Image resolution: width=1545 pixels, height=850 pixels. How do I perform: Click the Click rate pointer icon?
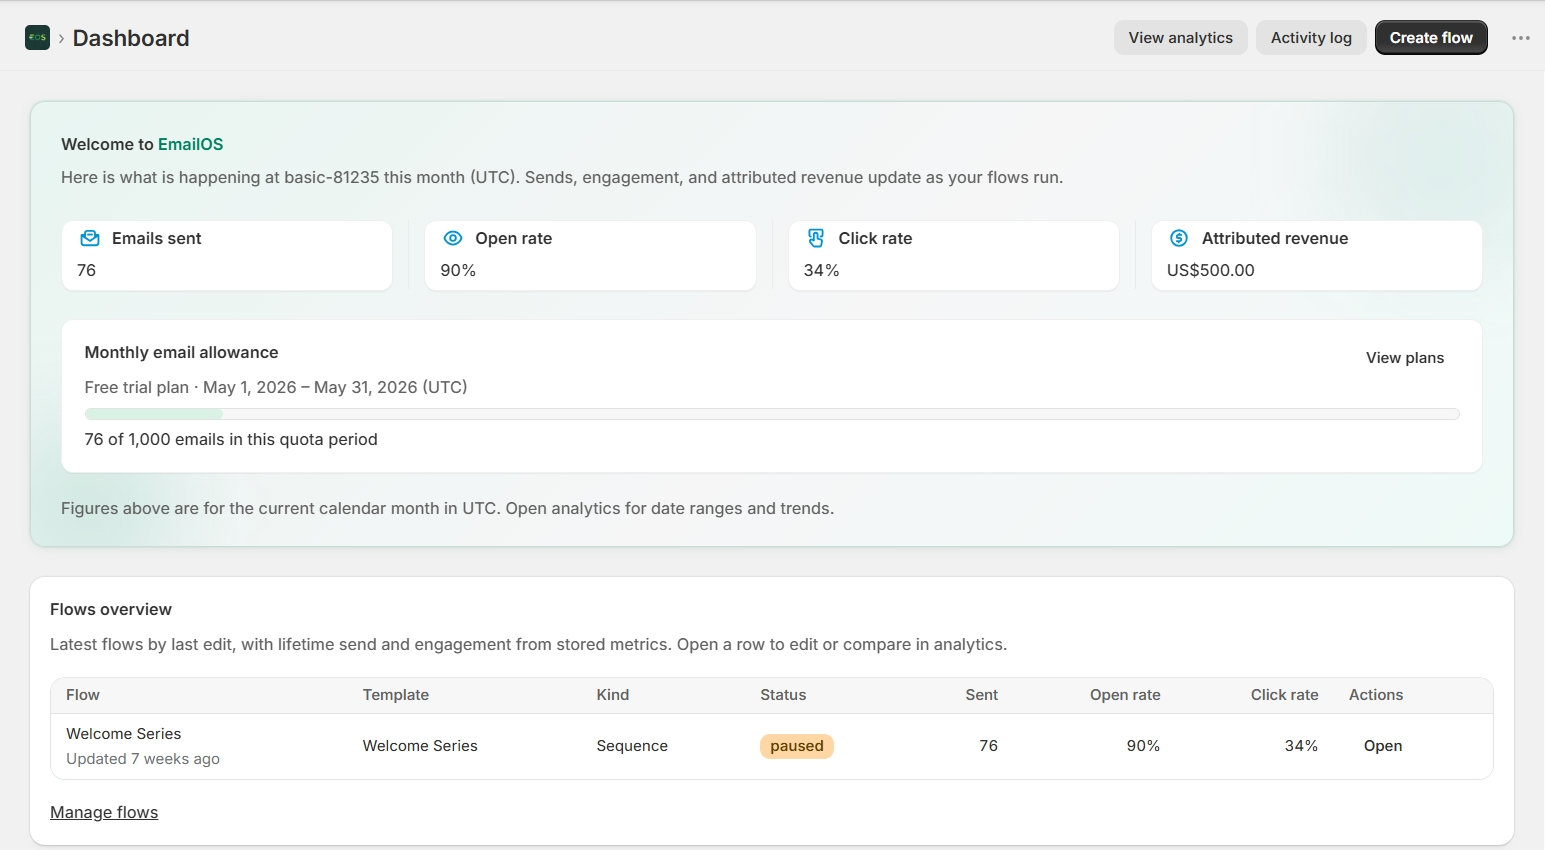(x=816, y=238)
